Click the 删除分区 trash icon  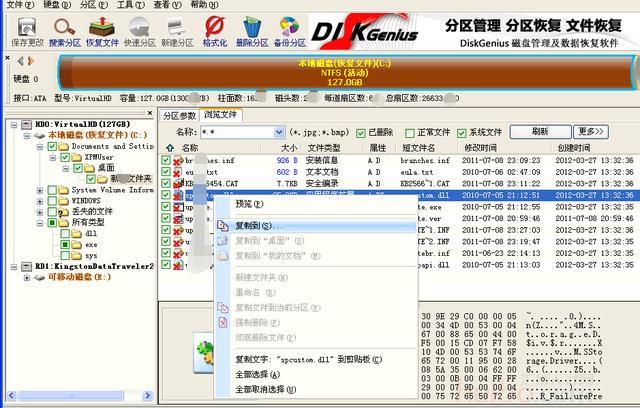tap(252, 31)
